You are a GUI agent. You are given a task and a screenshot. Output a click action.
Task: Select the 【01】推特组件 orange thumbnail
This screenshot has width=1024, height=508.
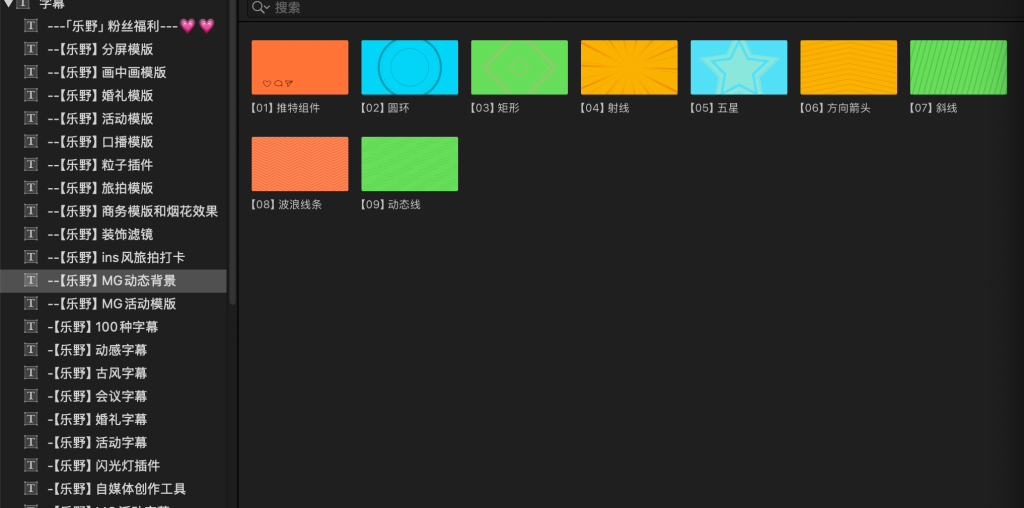click(x=300, y=67)
